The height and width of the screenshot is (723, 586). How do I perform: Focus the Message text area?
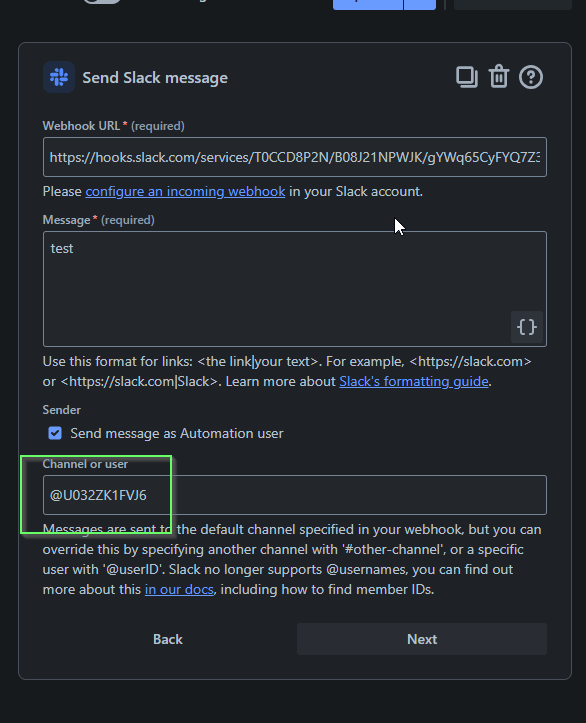[x=295, y=289]
